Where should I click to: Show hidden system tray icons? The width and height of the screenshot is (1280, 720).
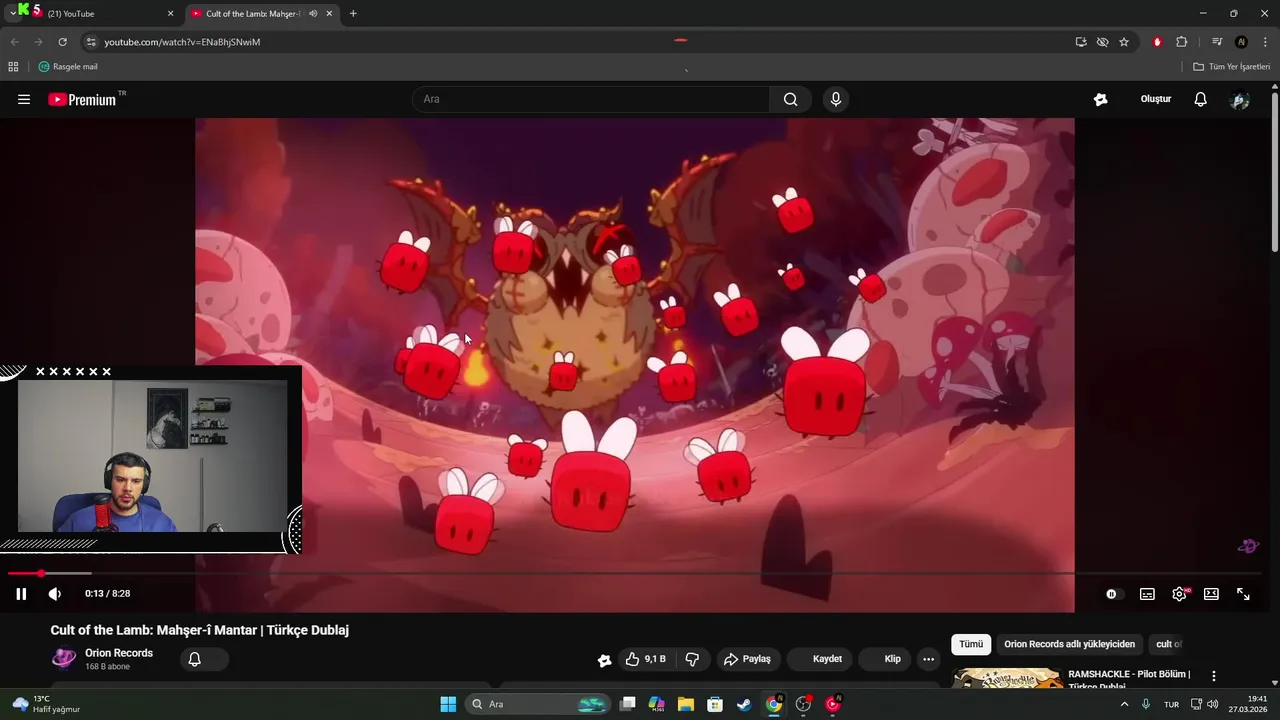[x=1124, y=704]
